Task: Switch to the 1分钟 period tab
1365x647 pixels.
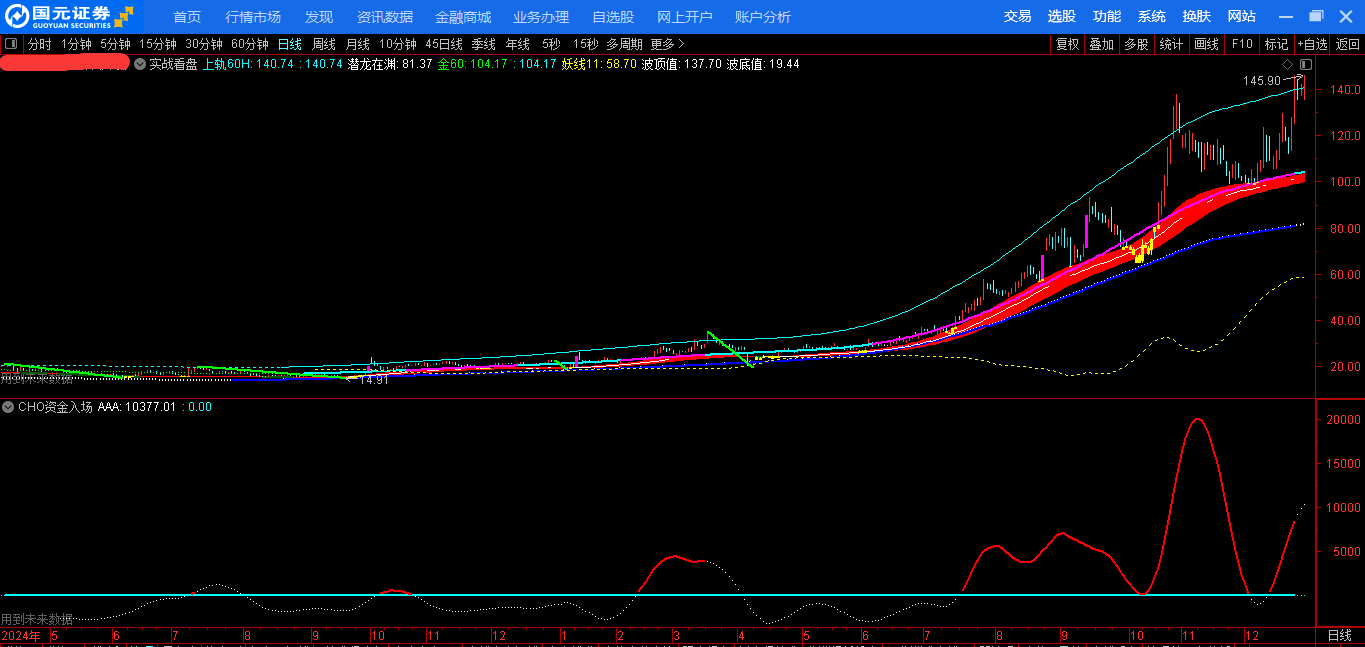Action: pyautogui.click(x=76, y=44)
